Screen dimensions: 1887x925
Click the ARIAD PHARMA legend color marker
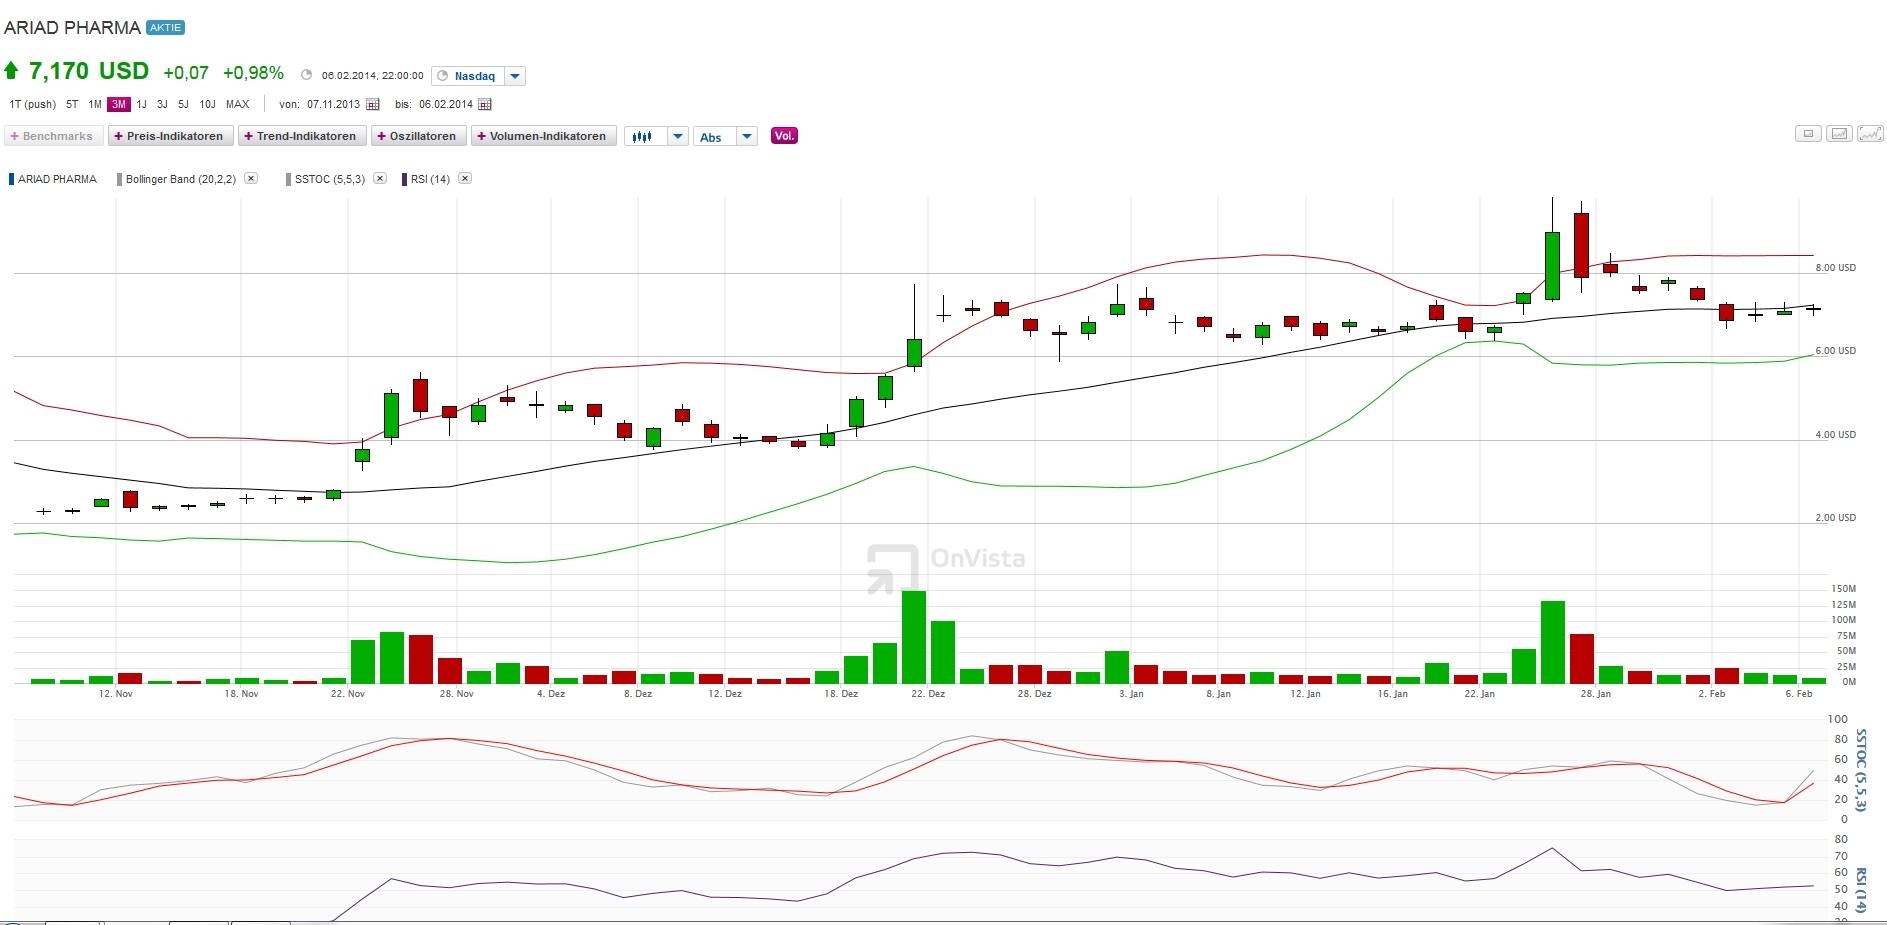click(11, 179)
